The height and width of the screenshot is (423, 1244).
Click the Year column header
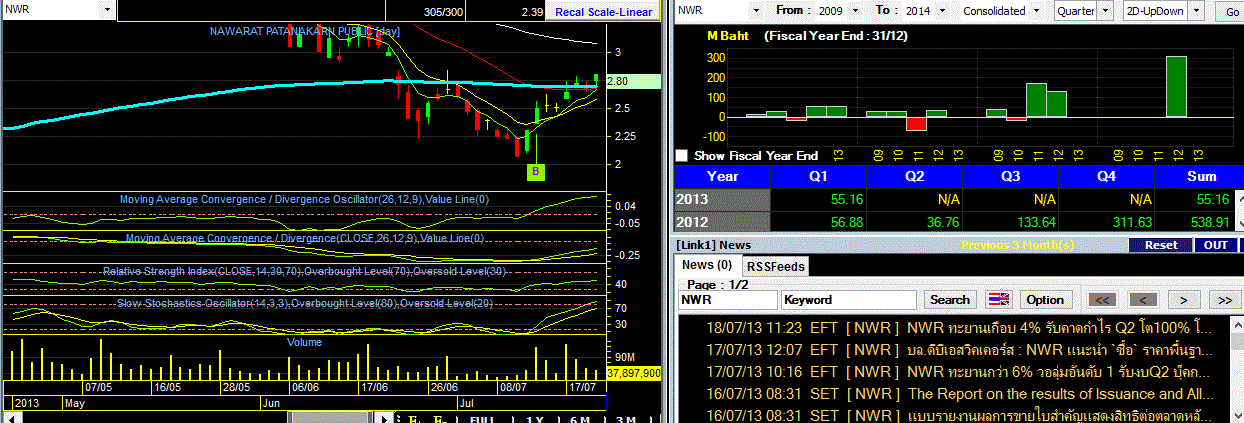click(722, 176)
